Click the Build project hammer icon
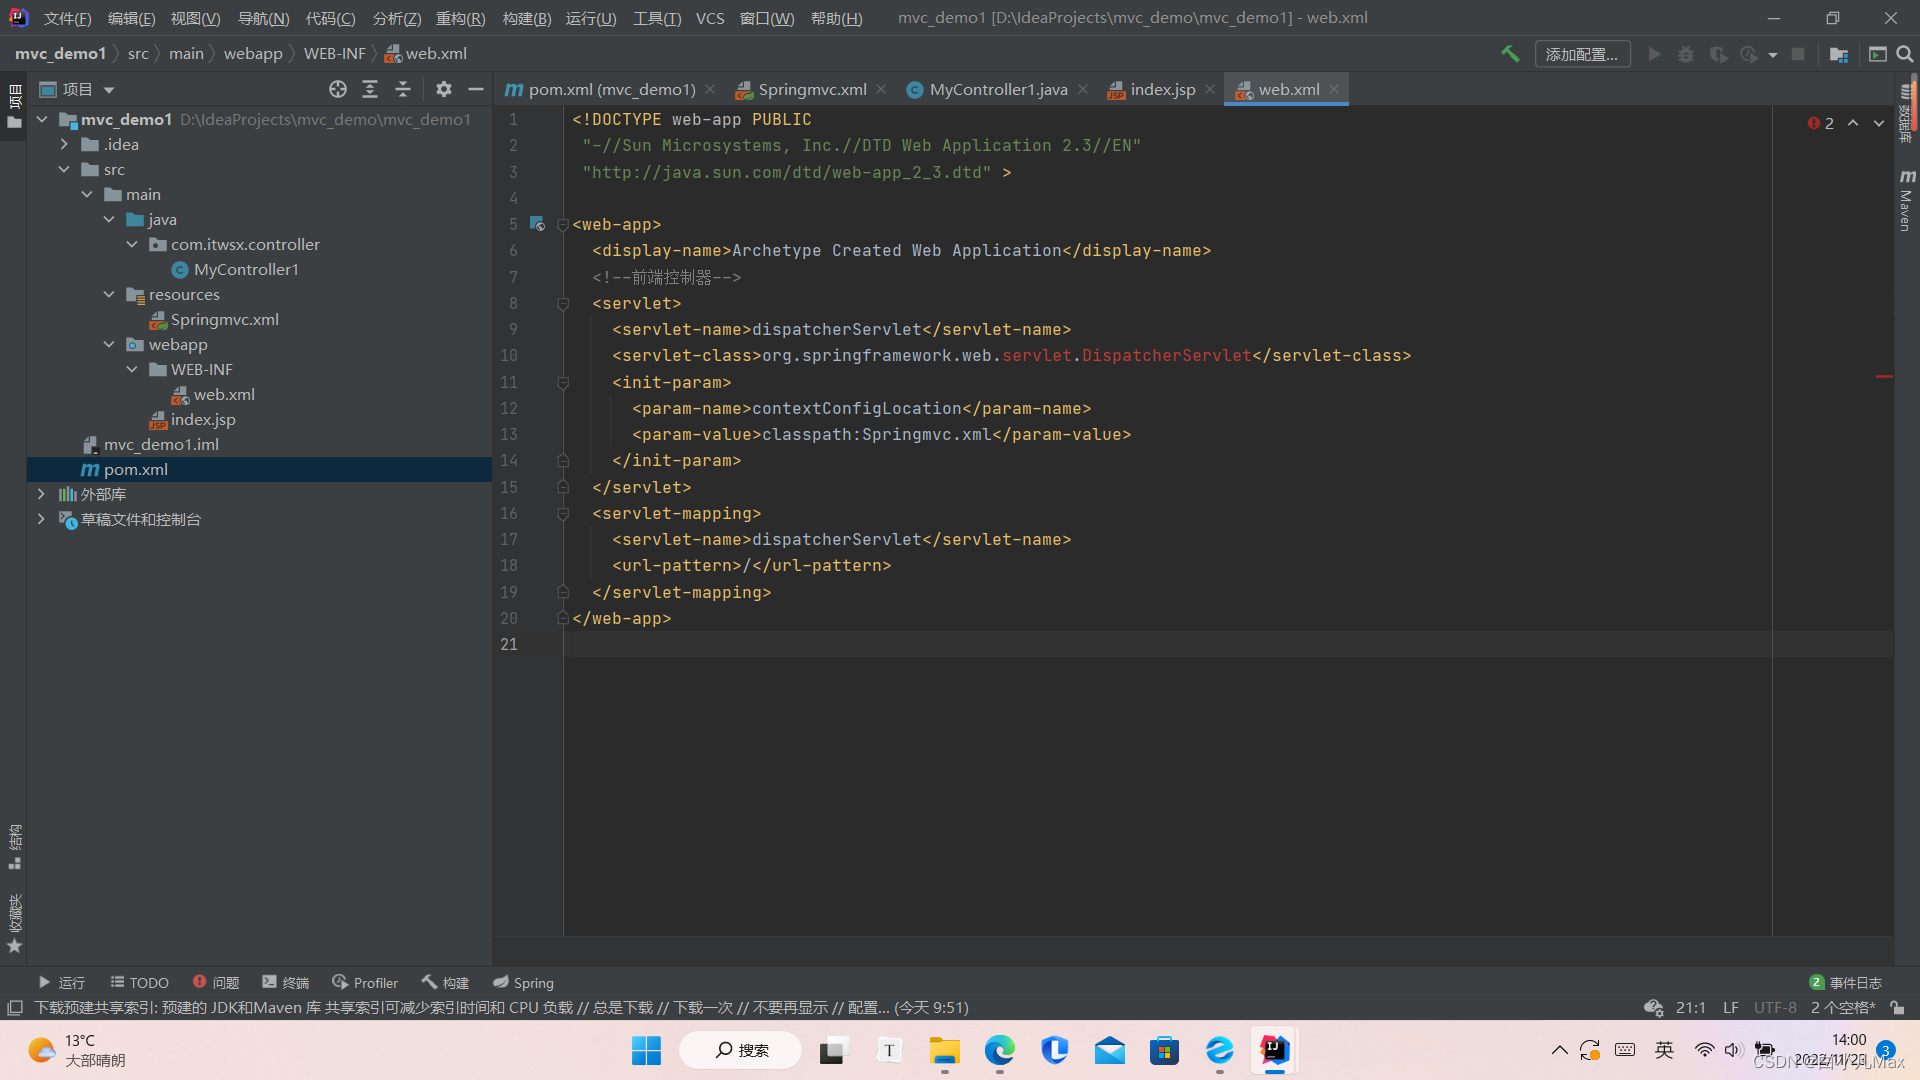Viewport: 1920px width, 1080px height. tap(1510, 54)
